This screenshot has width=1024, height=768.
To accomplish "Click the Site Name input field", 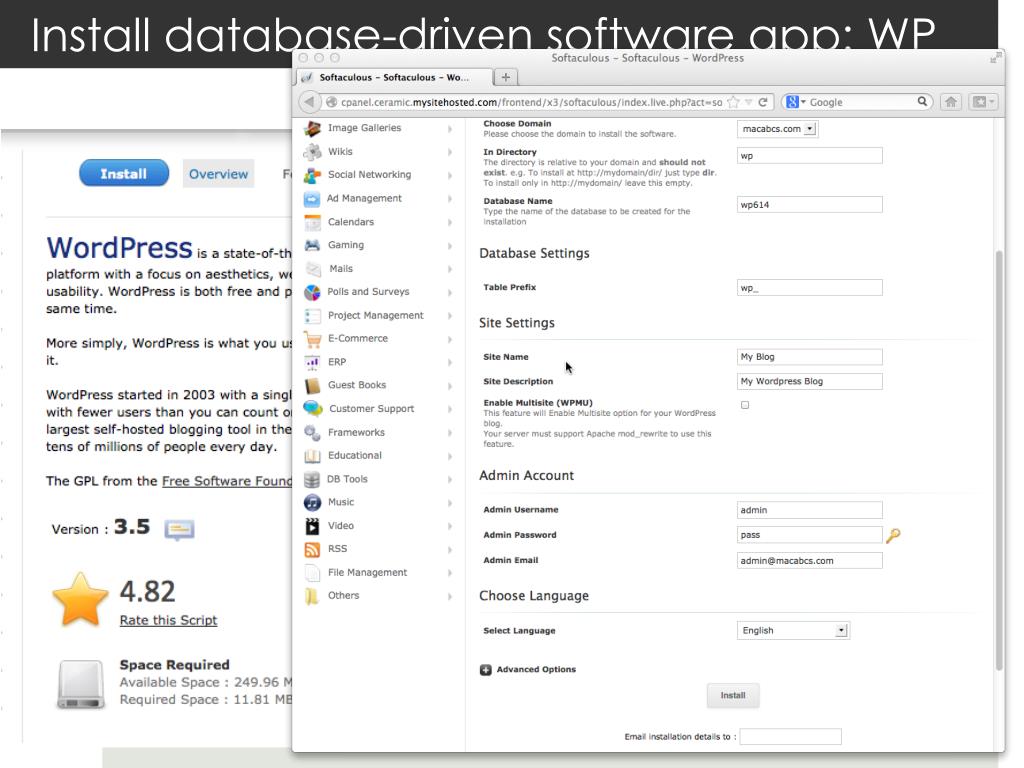I will coord(809,357).
